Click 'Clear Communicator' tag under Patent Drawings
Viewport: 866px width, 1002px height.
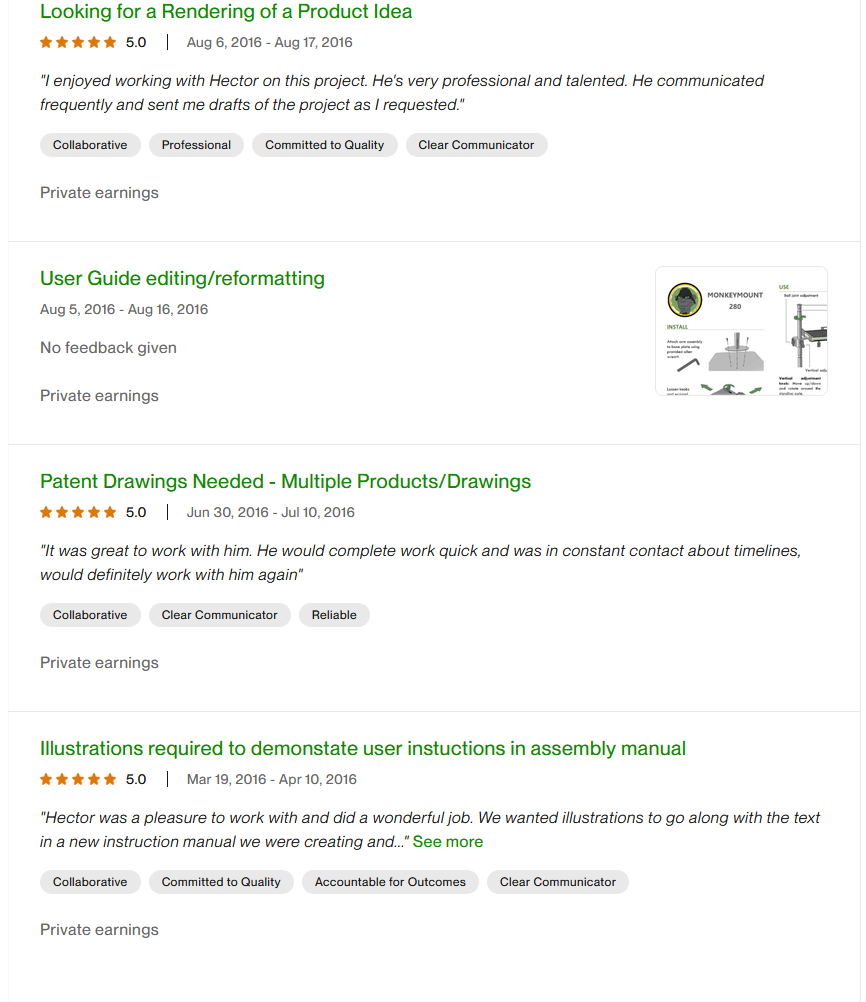tap(220, 615)
